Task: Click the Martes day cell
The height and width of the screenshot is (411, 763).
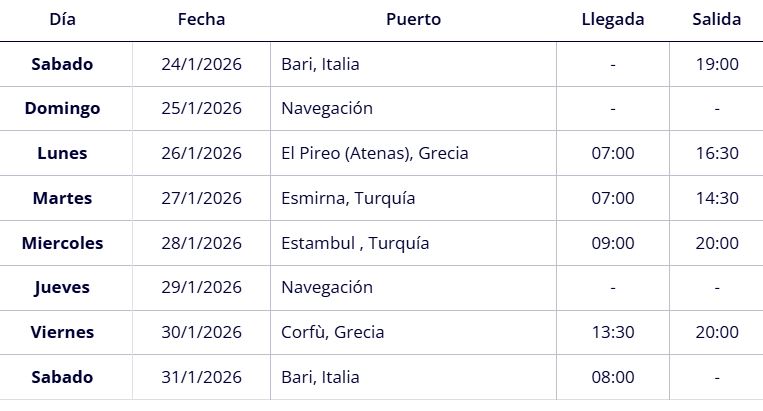Action: pos(62,198)
